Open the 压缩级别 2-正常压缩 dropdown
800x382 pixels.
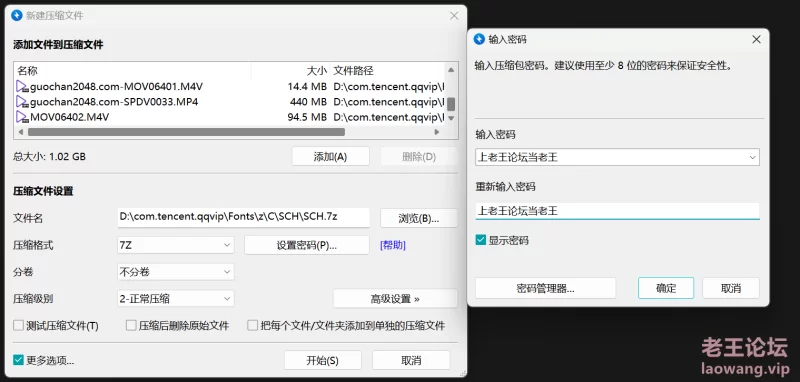(176, 299)
